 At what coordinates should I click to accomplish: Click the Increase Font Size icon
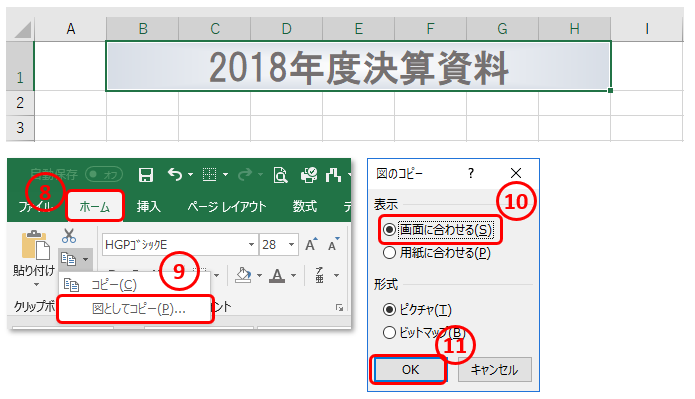pyautogui.click(x=311, y=244)
